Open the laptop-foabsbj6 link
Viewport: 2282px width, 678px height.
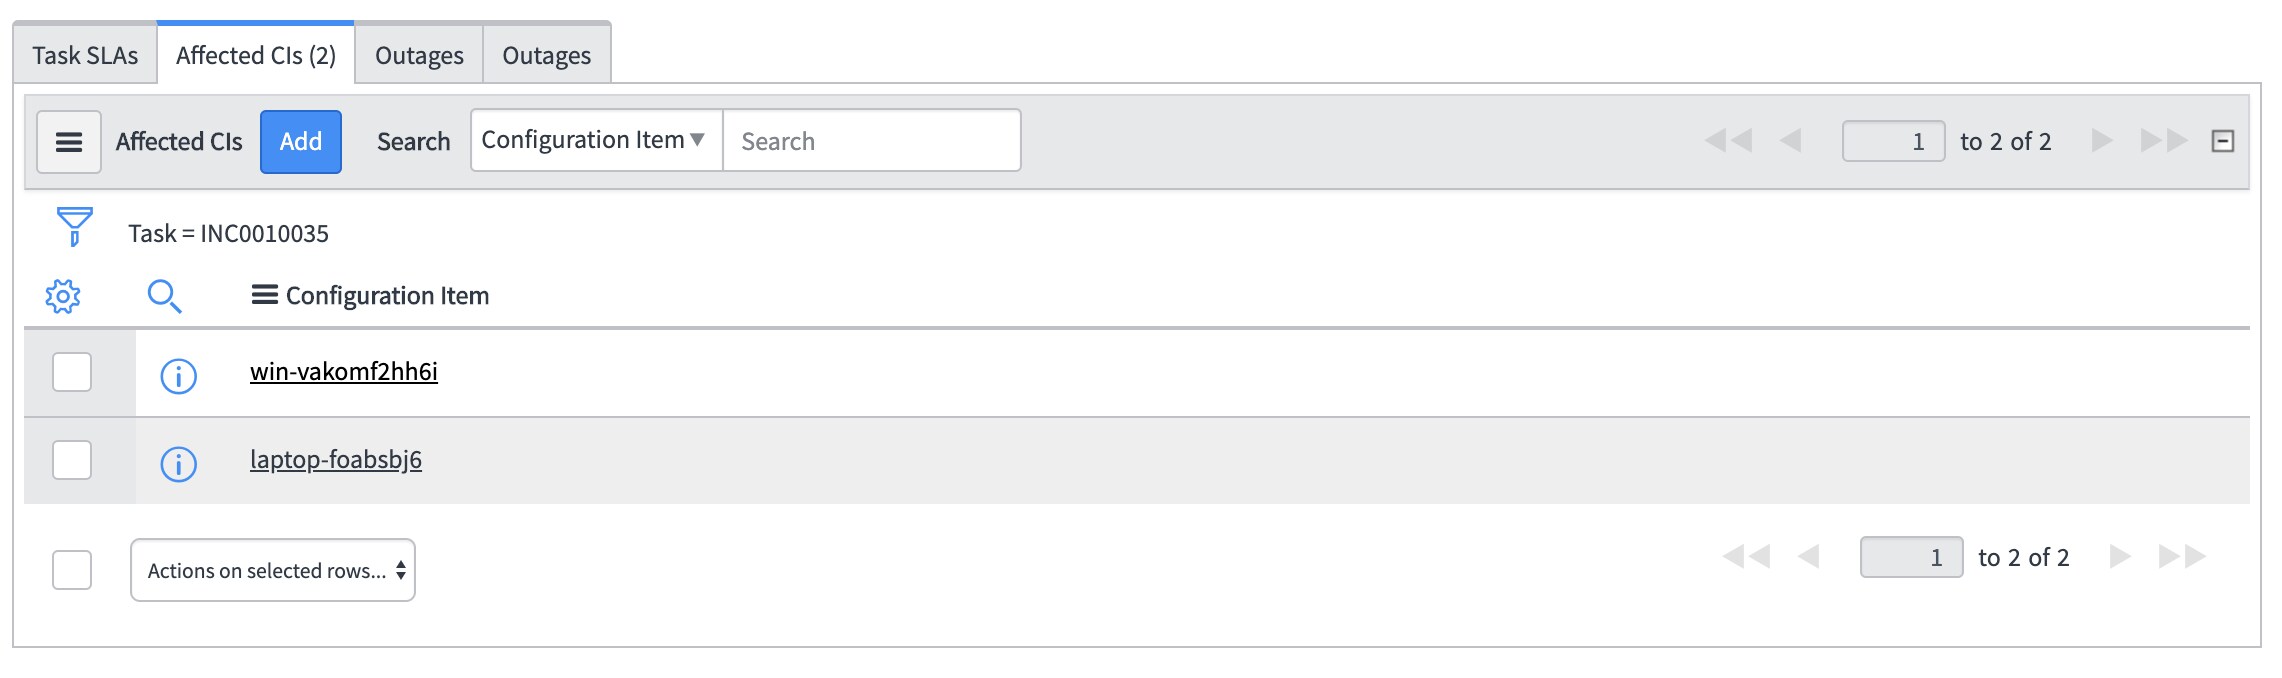pos(336,460)
